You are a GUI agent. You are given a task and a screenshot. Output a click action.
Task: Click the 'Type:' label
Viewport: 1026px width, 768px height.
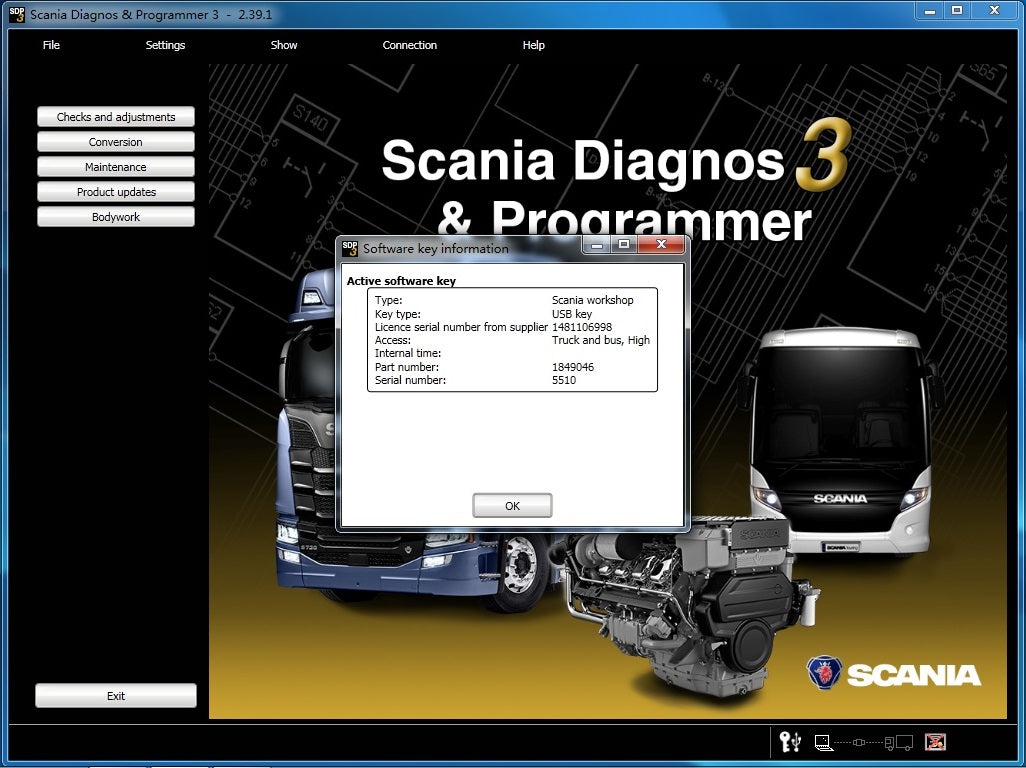pyautogui.click(x=388, y=300)
